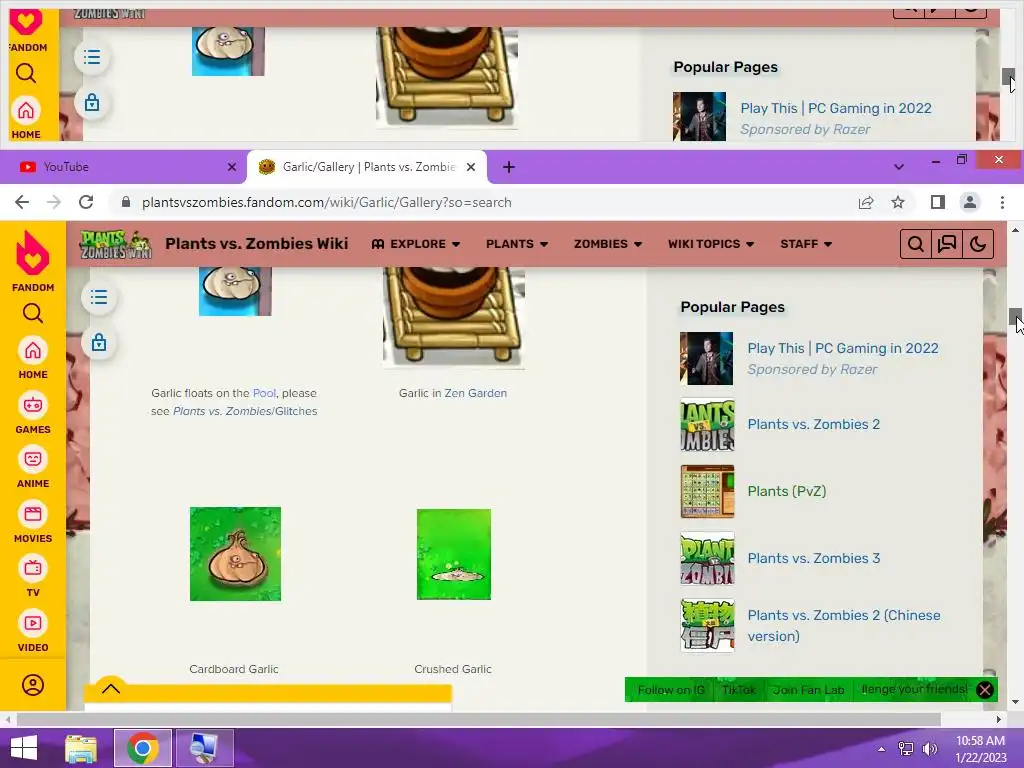The width and height of the screenshot is (1024, 768).
Task: Open the GAMES section in the sidebar
Action: tap(33, 413)
